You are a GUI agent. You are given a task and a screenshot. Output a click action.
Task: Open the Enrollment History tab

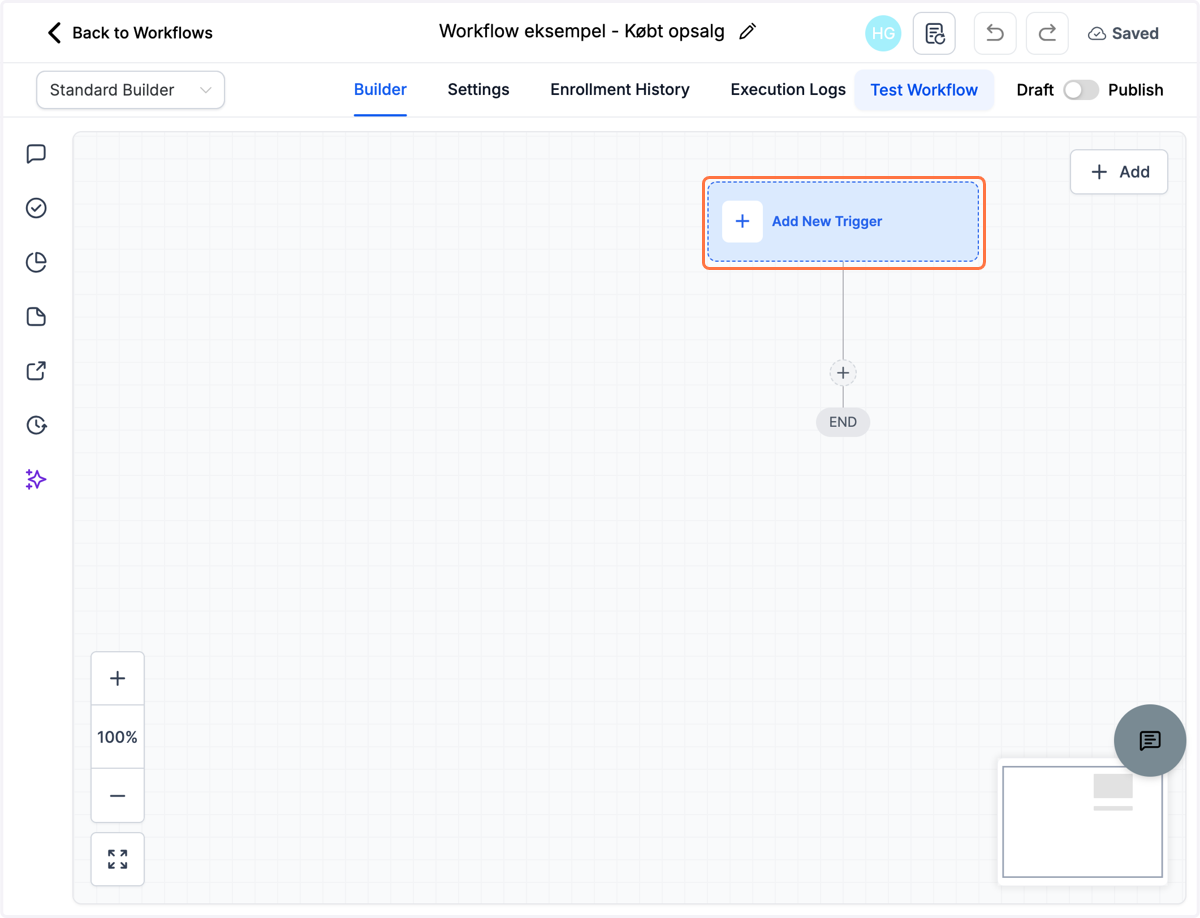620,90
